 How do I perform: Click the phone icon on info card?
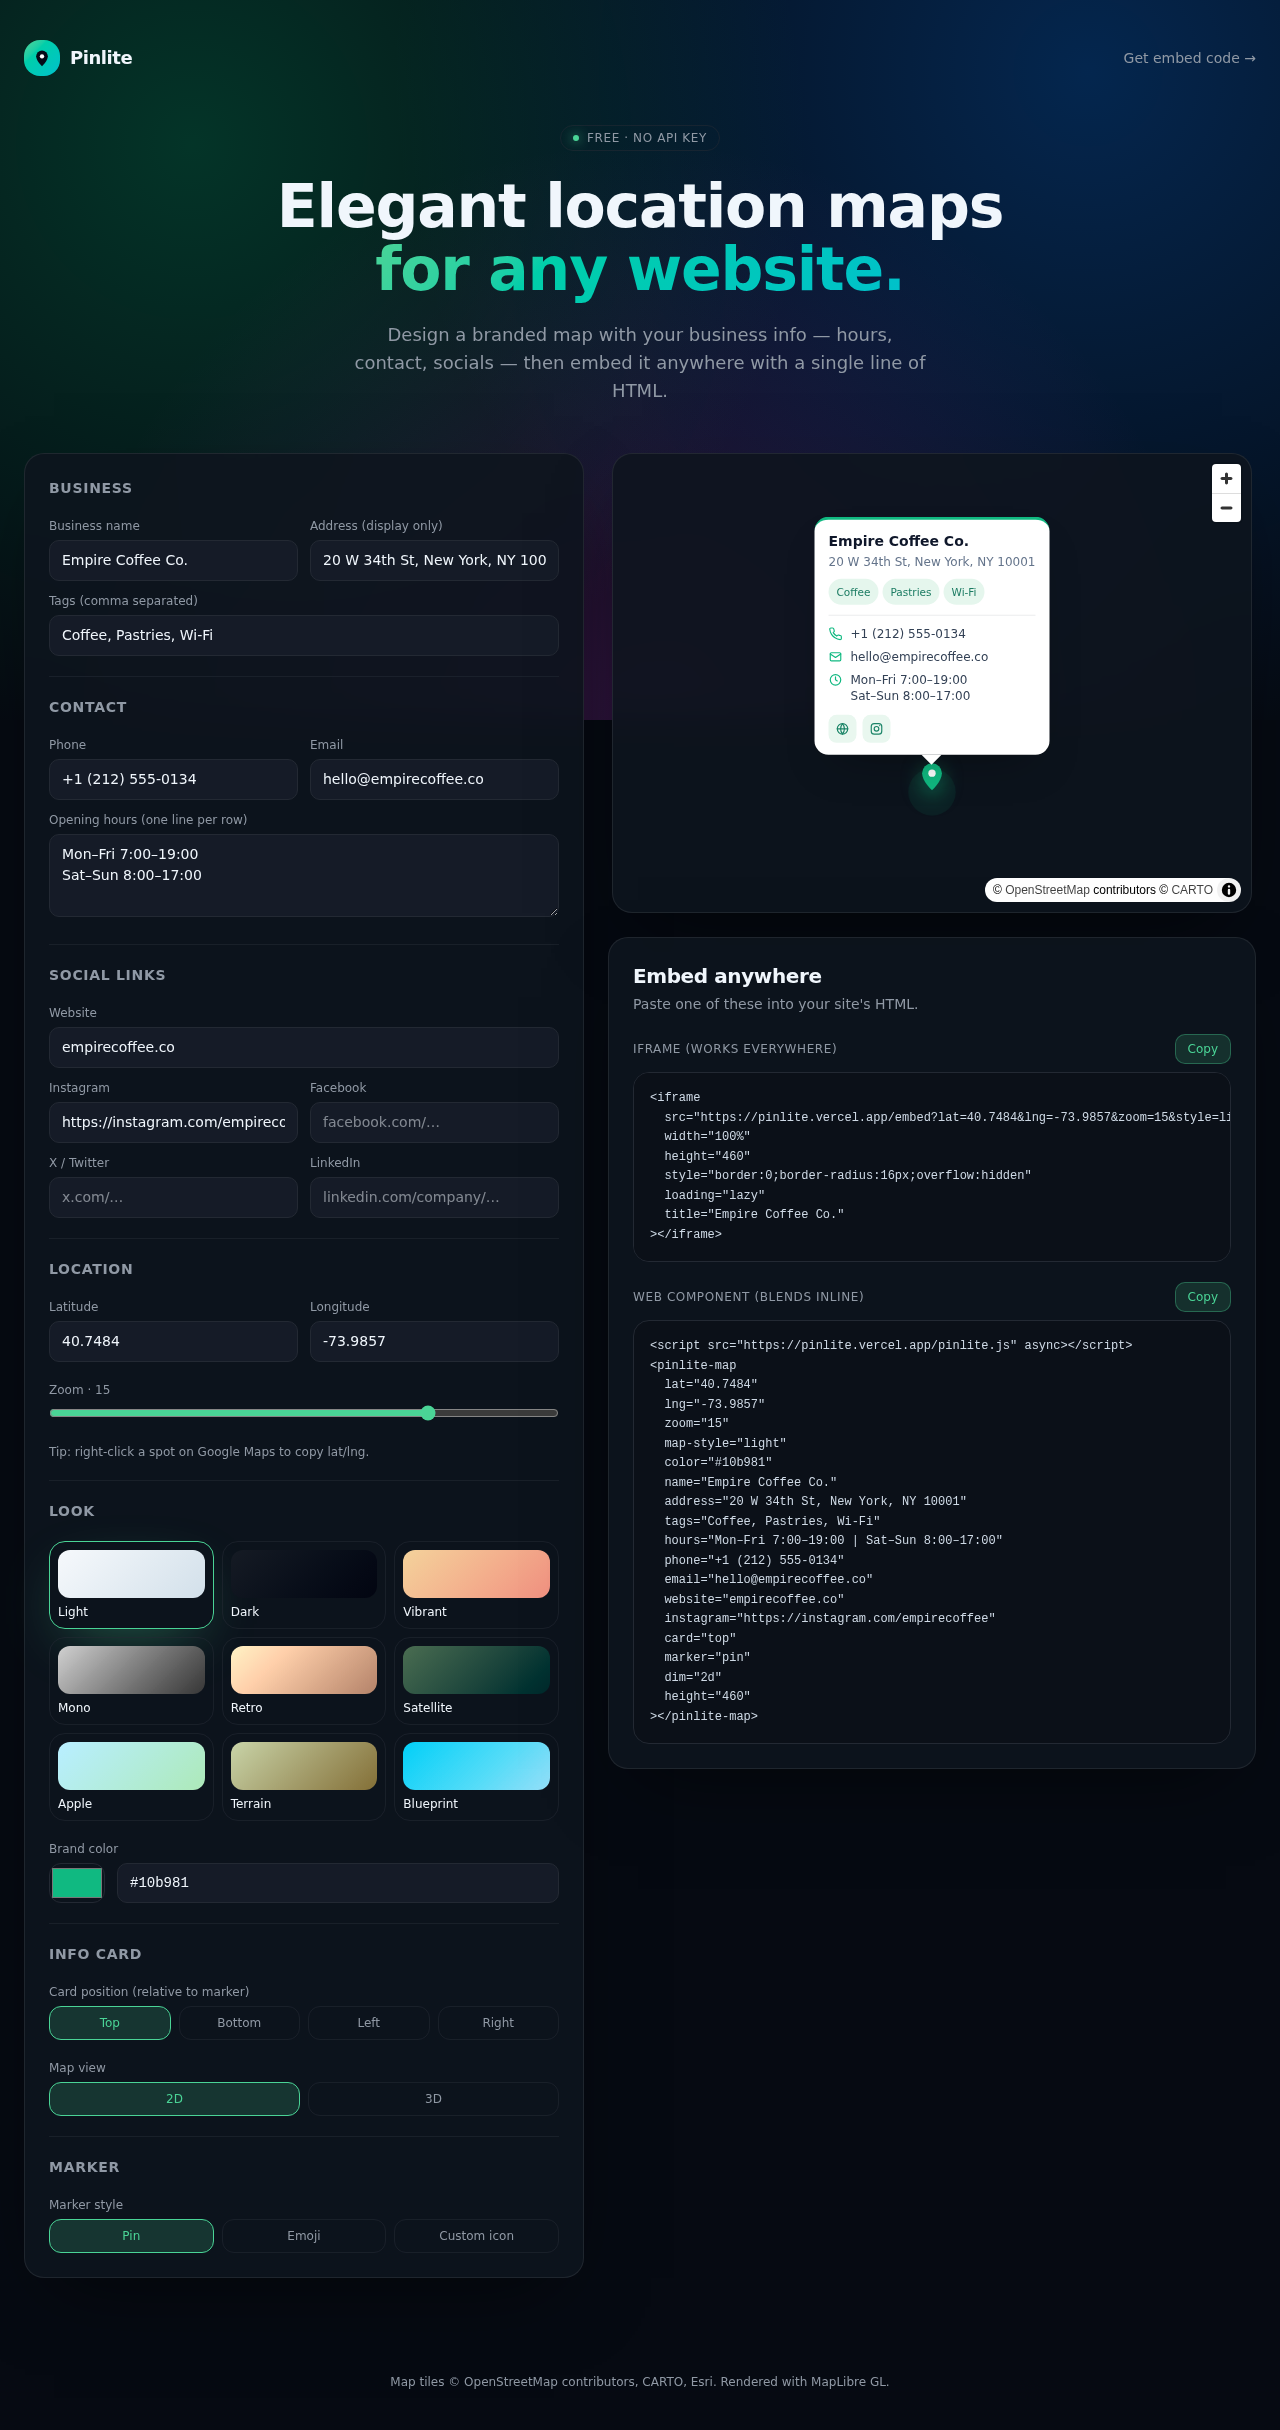(x=836, y=634)
